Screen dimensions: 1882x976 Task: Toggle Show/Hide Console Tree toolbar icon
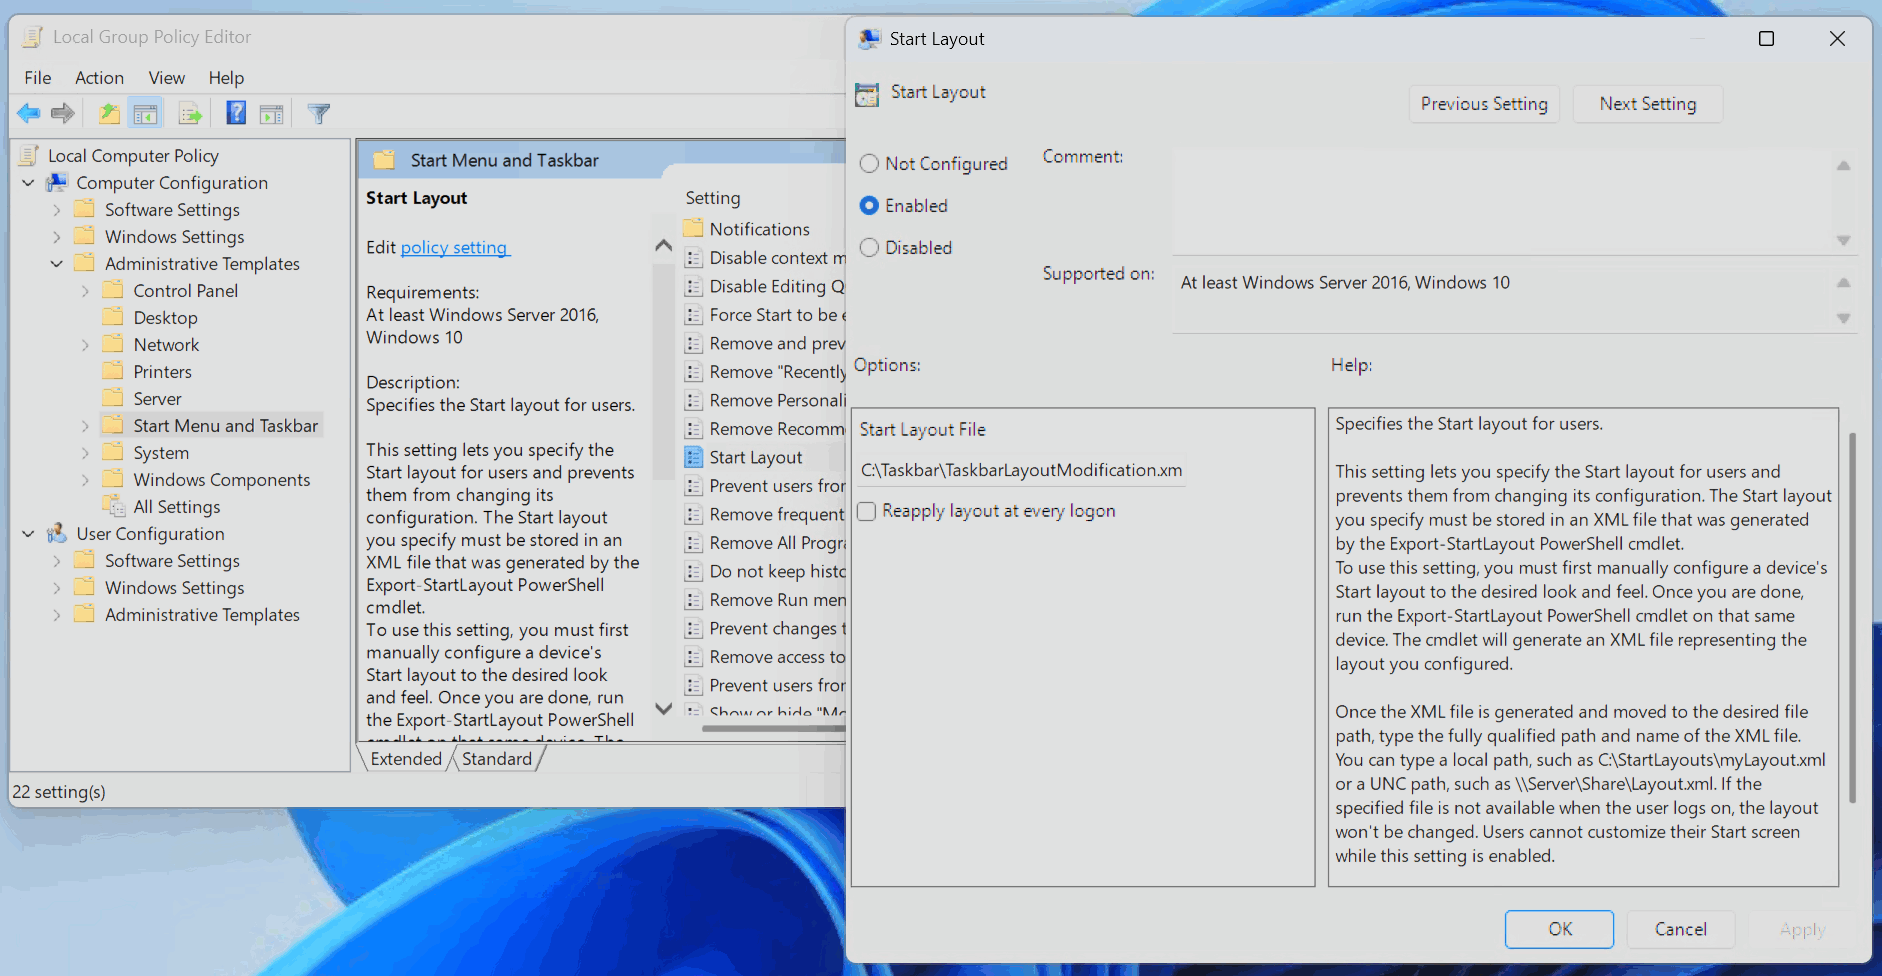click(x=146, y=114)
